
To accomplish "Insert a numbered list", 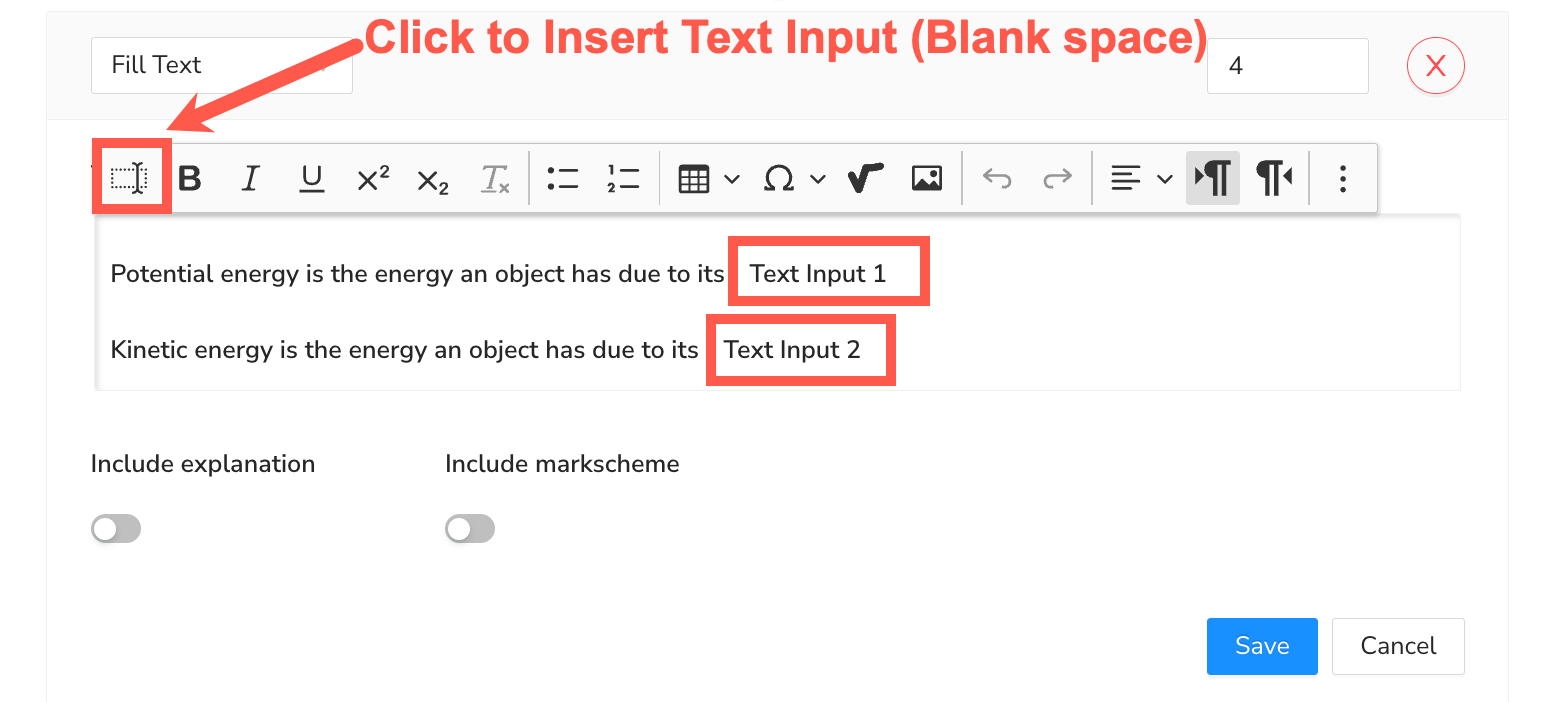I will click(x=623, y=179).
